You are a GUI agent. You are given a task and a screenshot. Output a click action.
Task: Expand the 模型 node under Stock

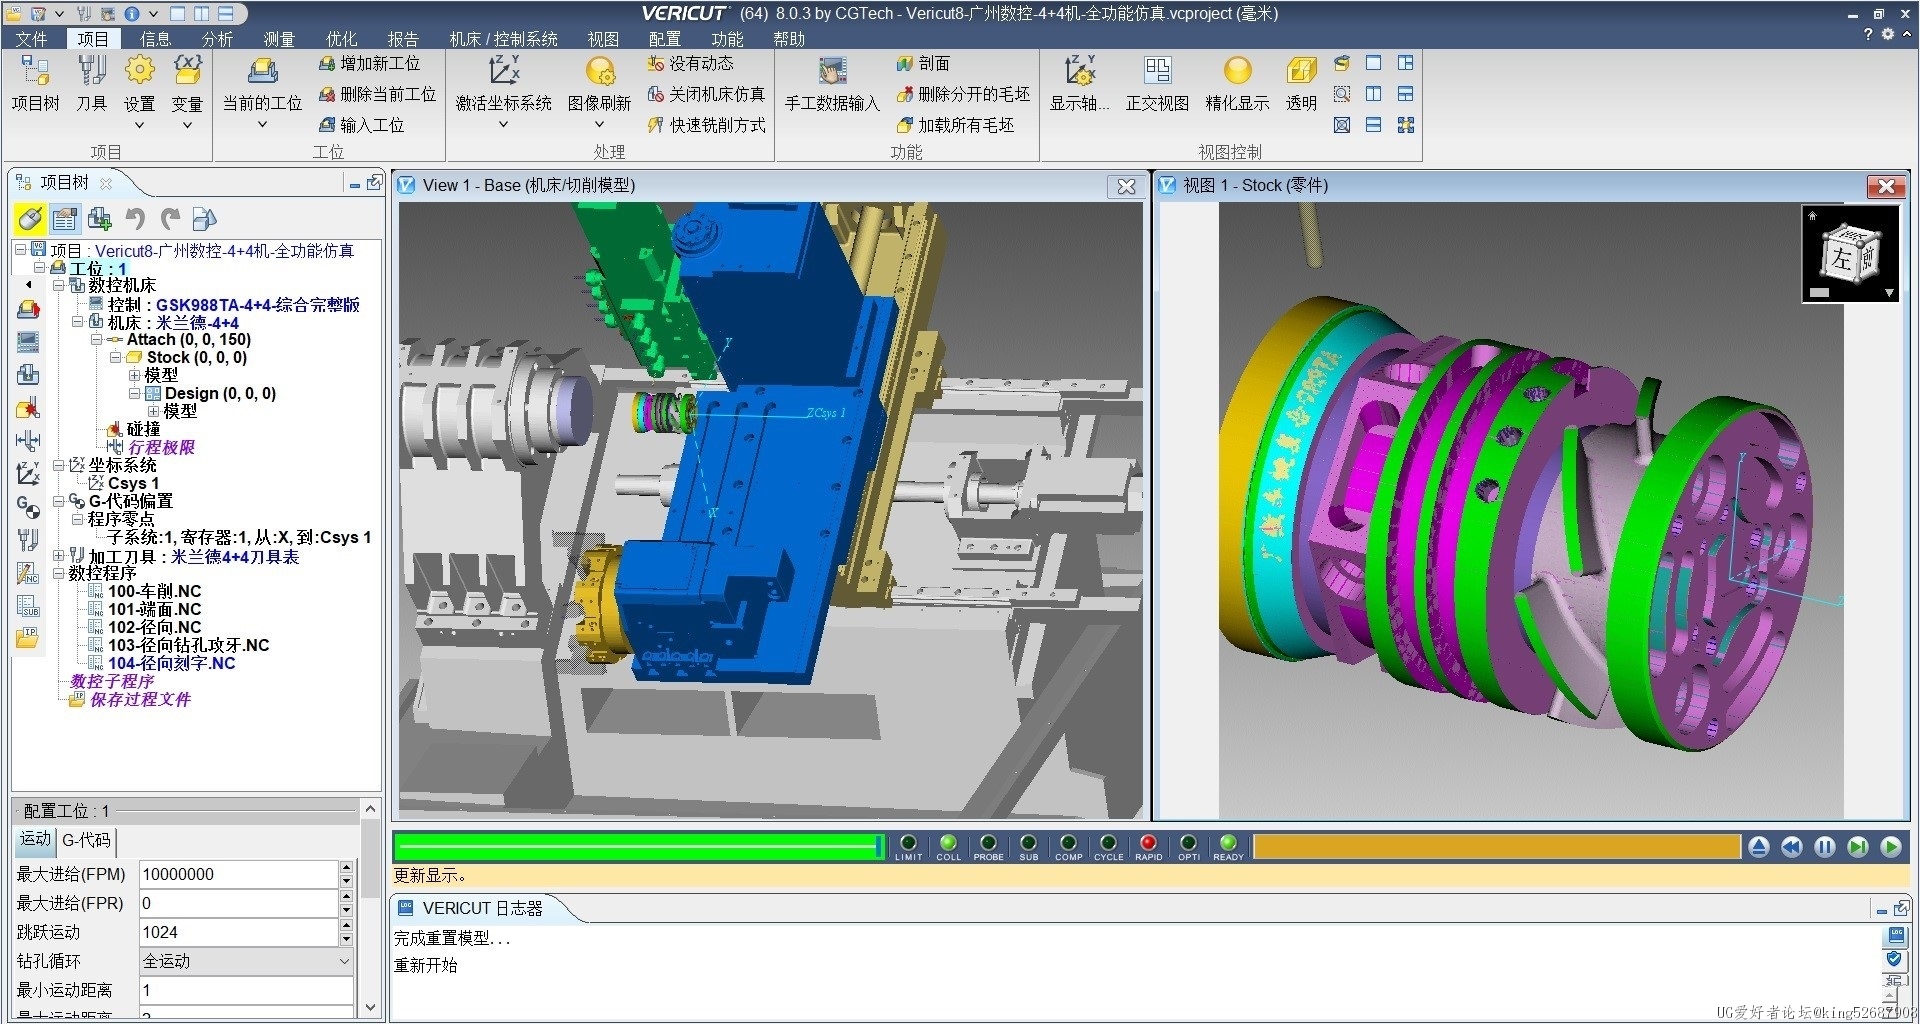(x=134, y=376)
